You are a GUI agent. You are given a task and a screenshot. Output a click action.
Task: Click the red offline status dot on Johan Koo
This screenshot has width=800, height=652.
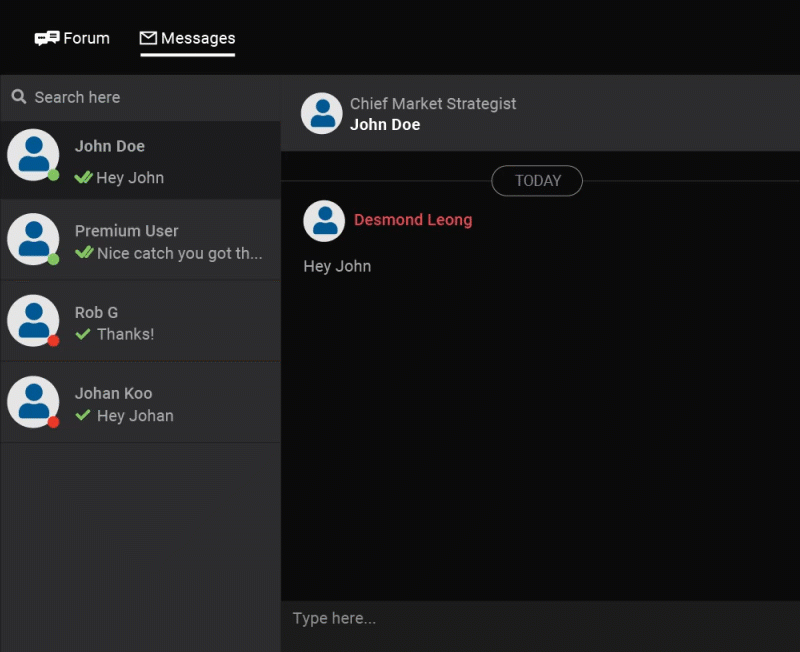54,422
